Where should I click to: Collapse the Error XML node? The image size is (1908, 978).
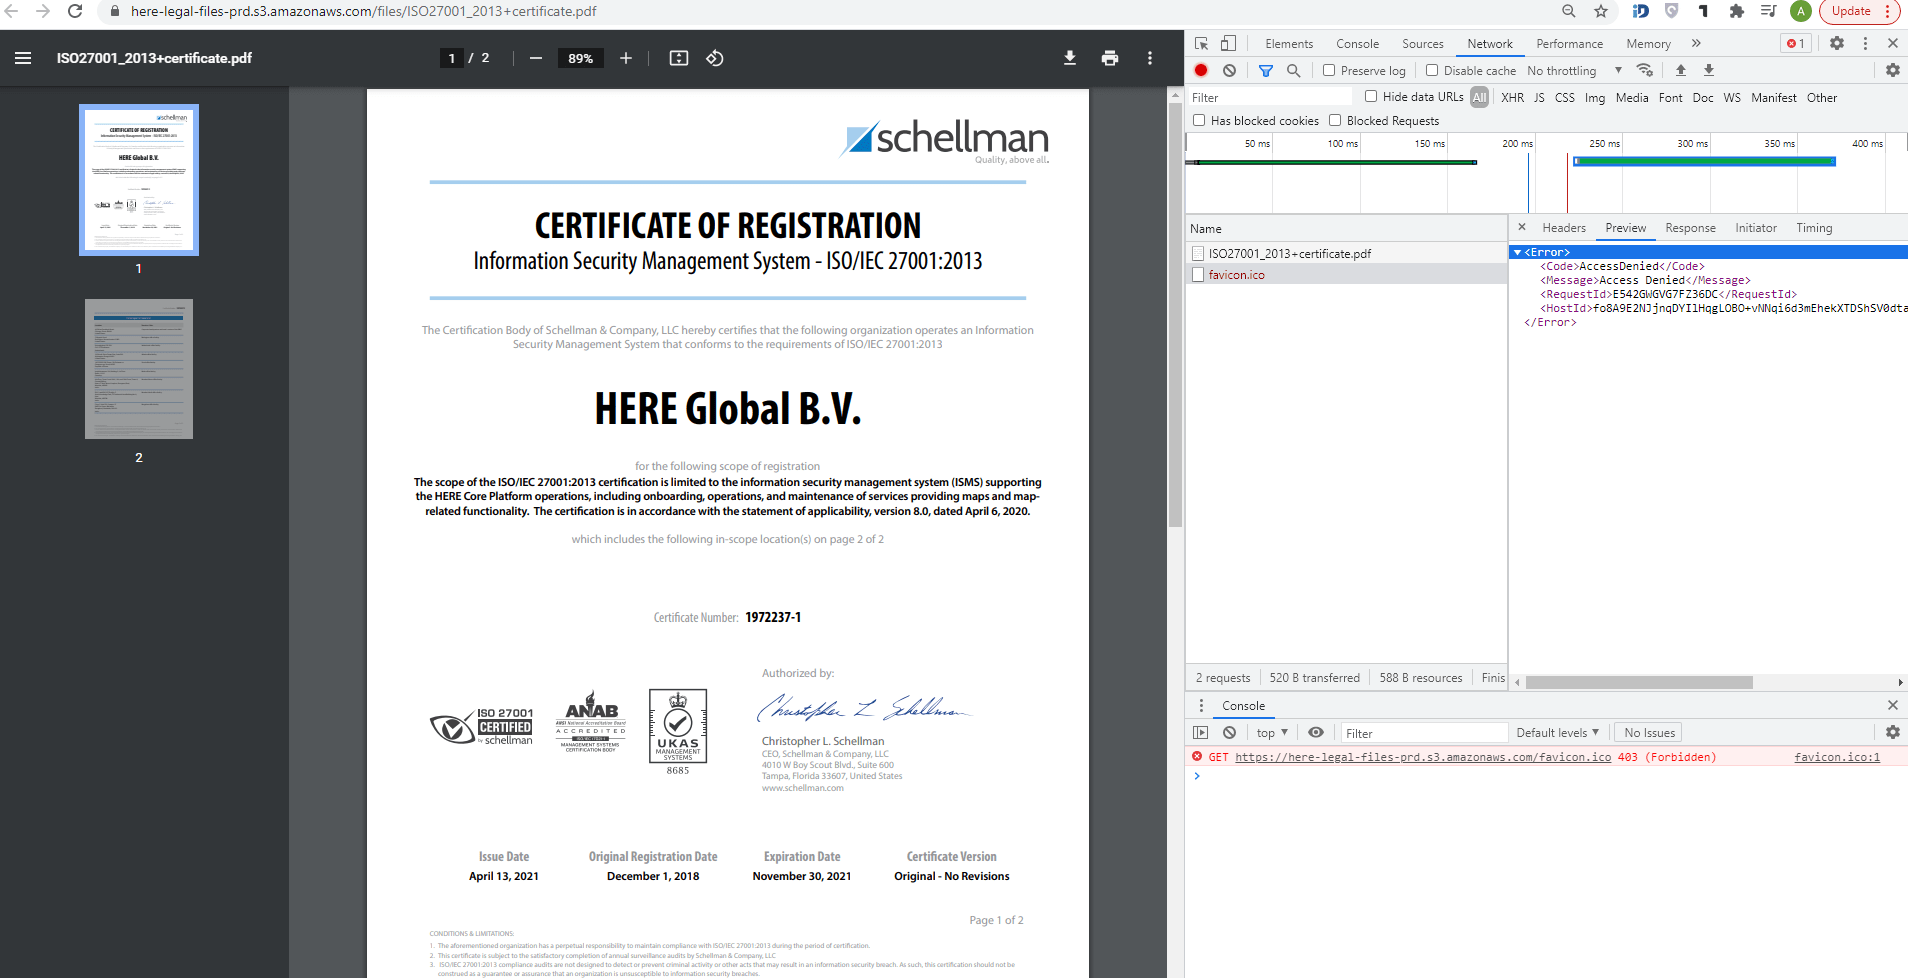(1517, 252)
